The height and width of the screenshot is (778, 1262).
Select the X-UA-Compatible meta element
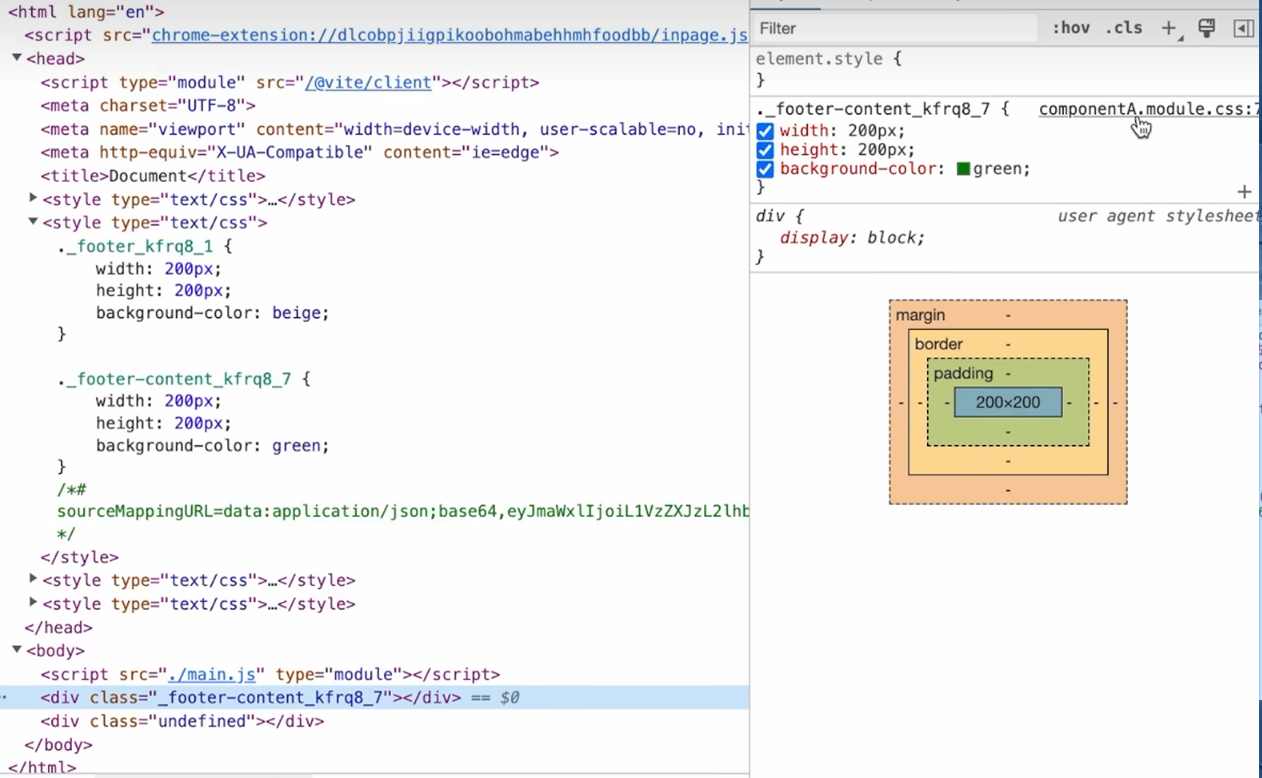pyautogui.click(x=299, y=152)
